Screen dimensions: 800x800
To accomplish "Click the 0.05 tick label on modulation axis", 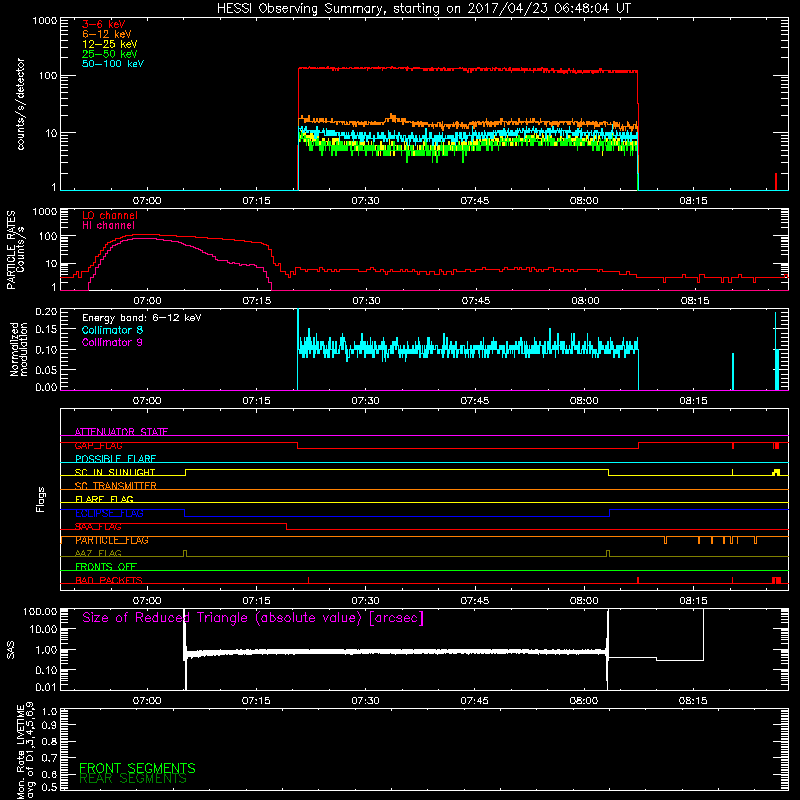I will click(46, 369).
